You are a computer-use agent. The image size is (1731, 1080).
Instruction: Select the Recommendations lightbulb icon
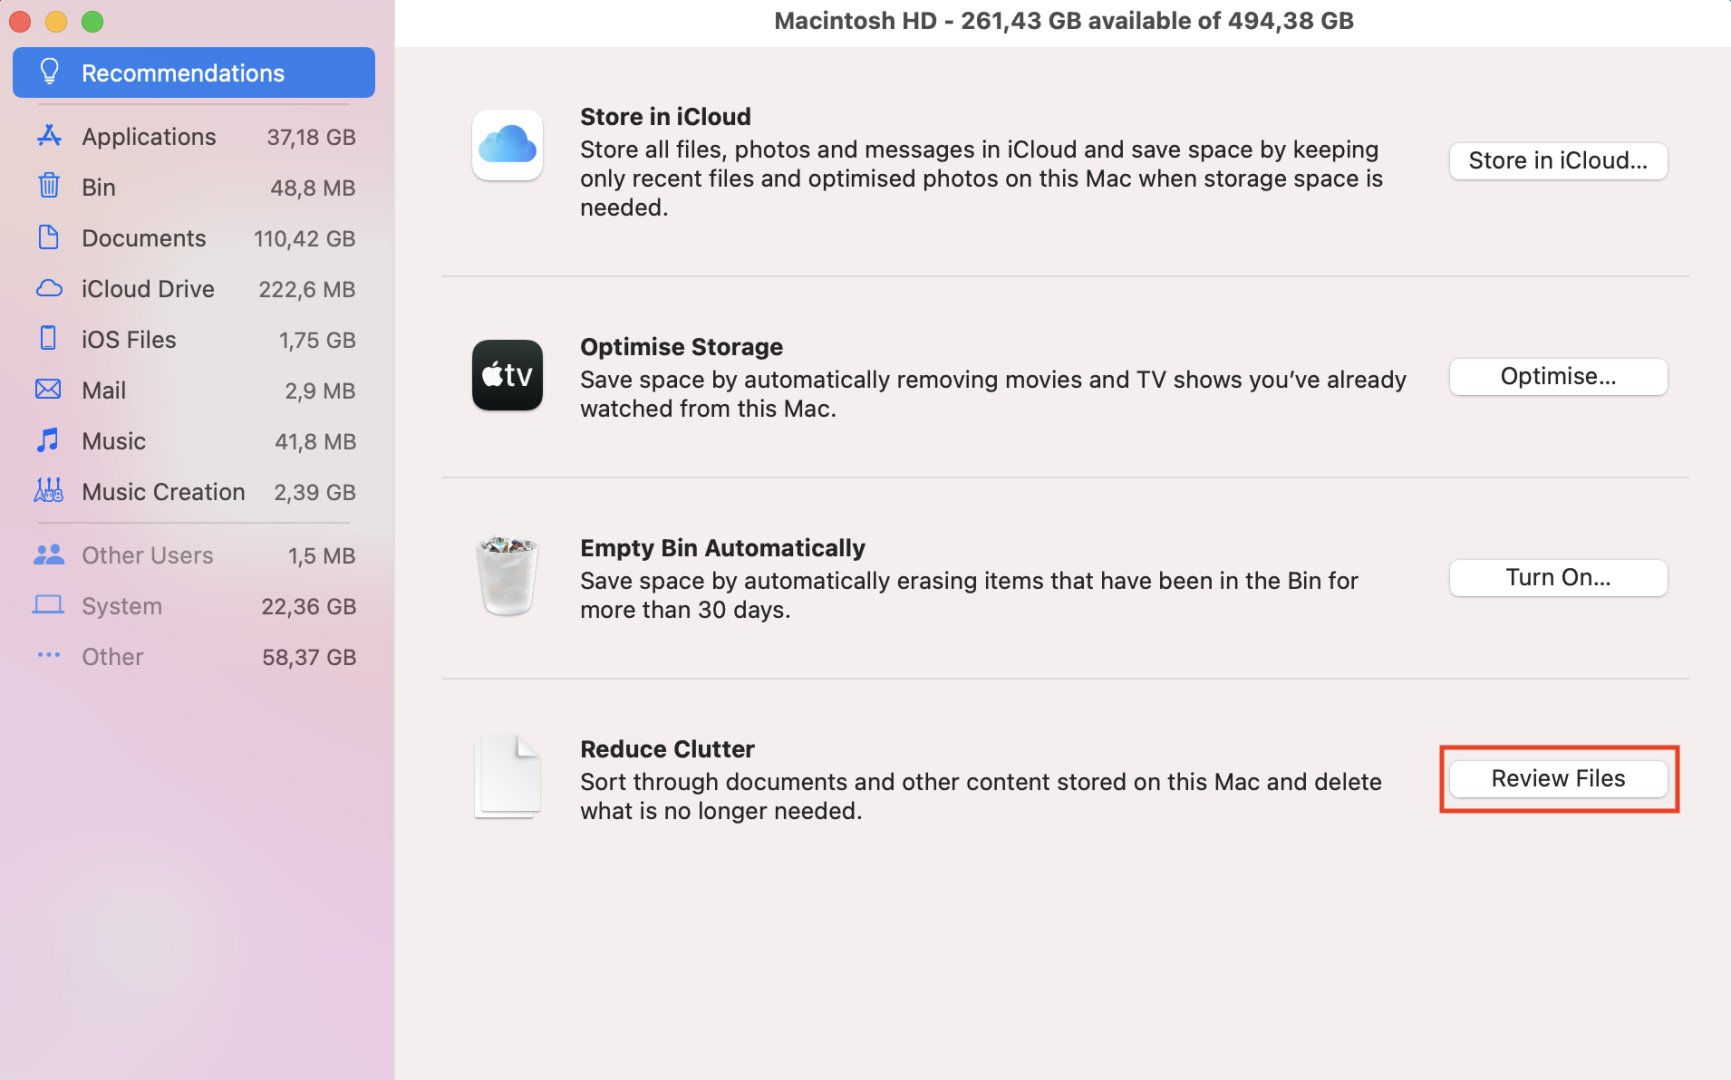click(49, 71)
